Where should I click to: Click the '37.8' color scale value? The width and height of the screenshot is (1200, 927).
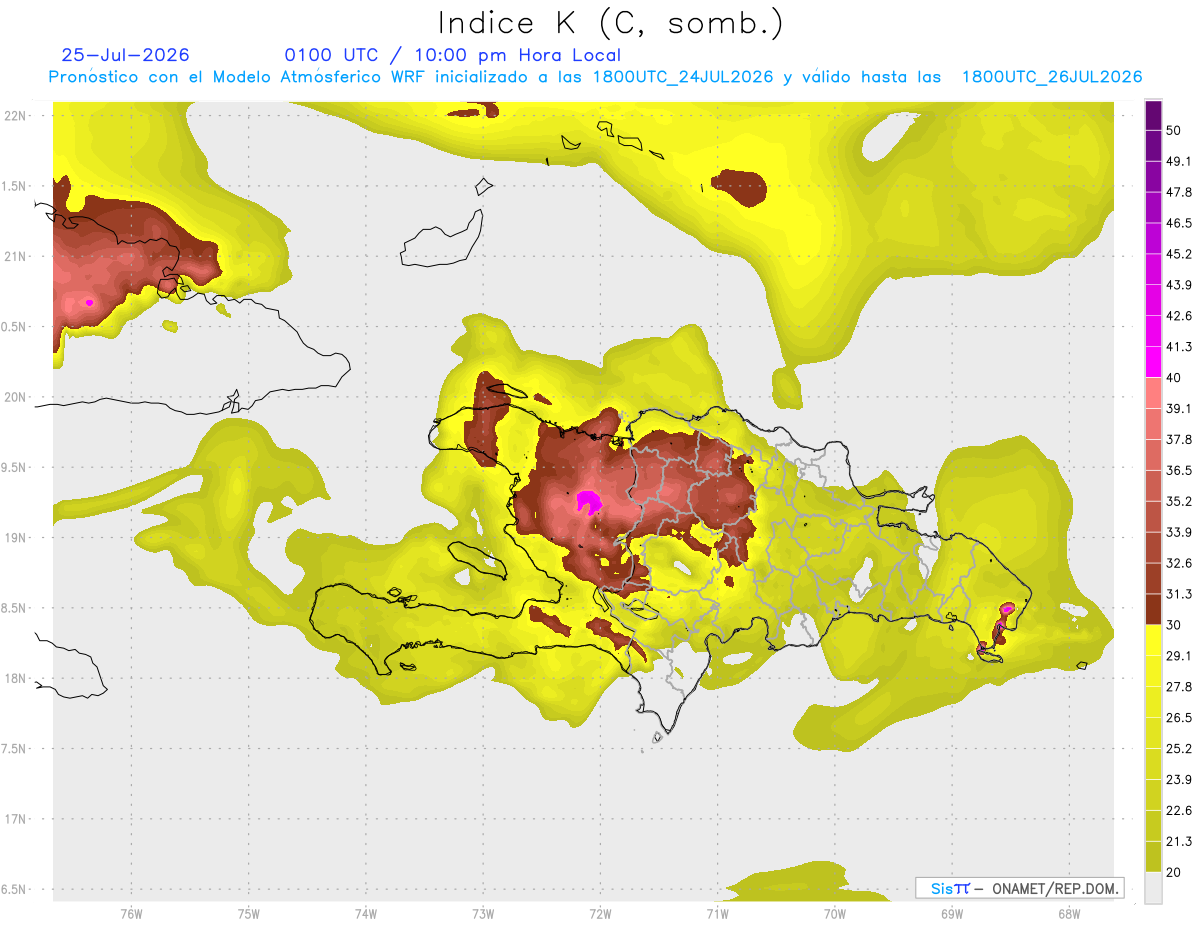(1179, 439)
